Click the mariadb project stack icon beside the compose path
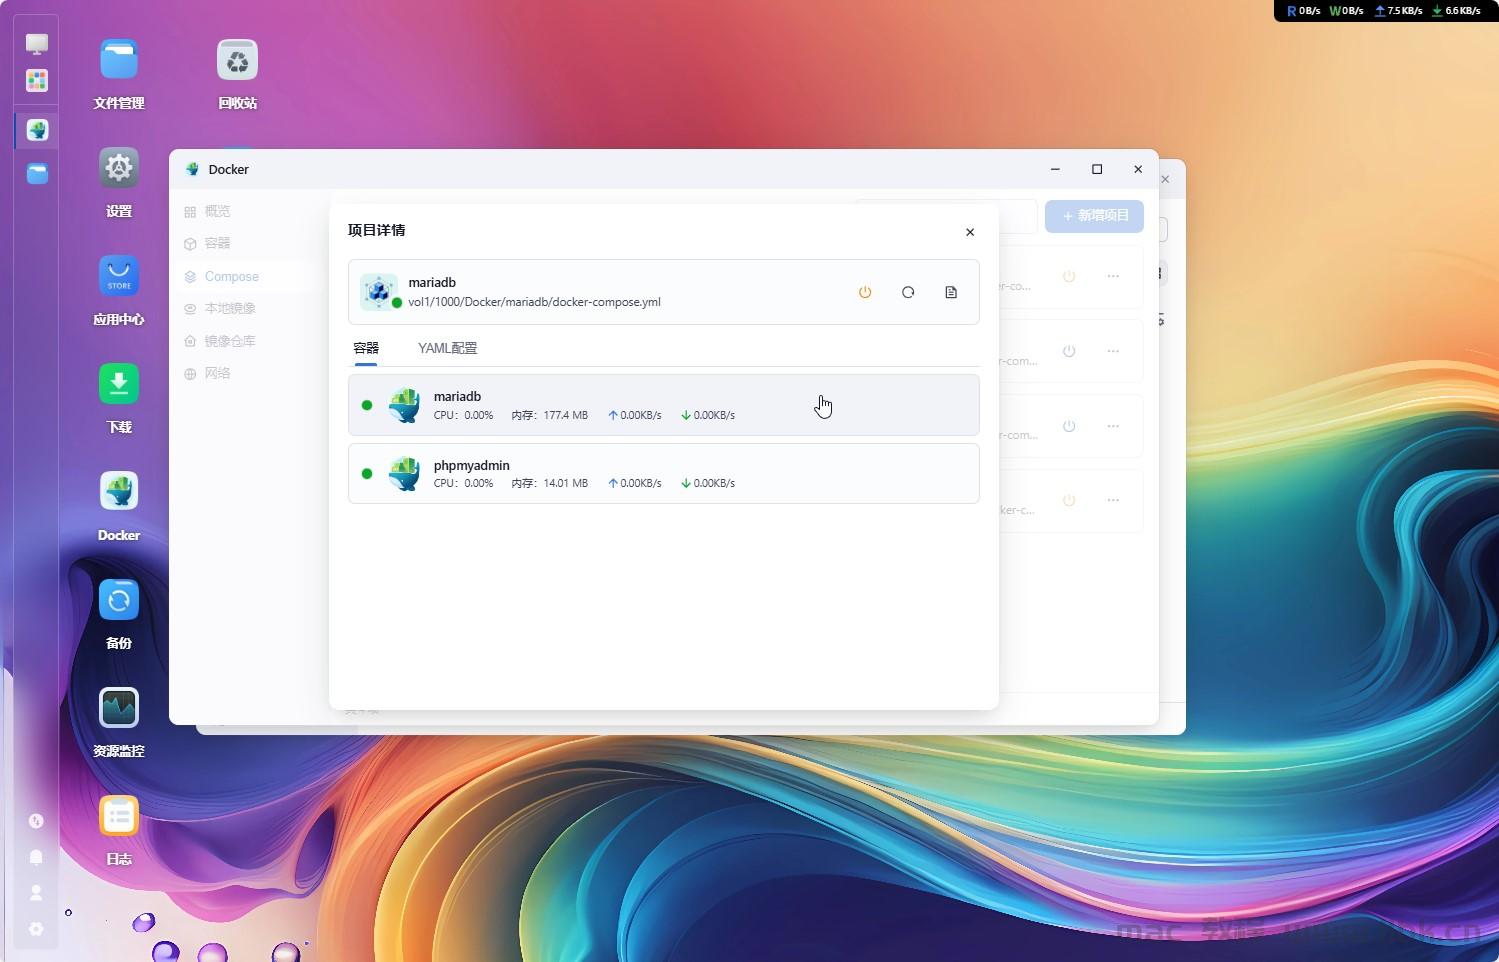 click(379, 292)
